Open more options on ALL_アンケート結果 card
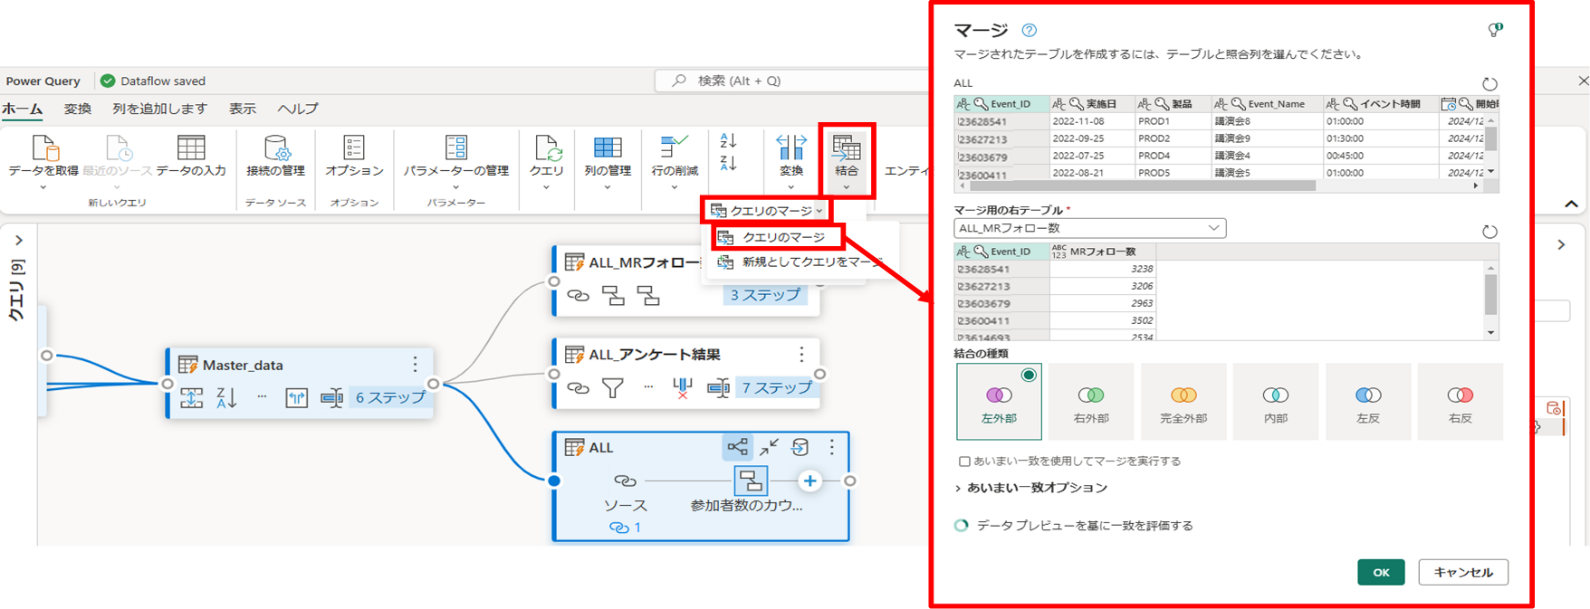The image size is (1590, 609). pyautogui.click(x=801, y=354)
